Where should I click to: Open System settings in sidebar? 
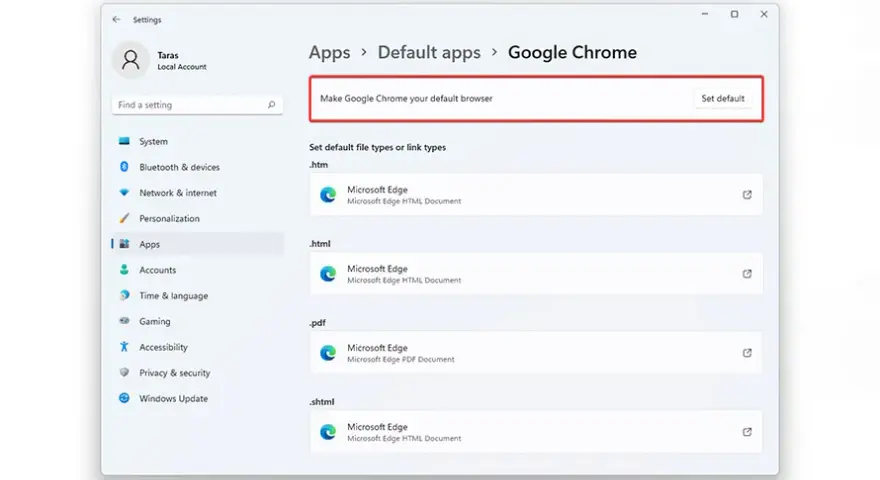tap(198, 141)
